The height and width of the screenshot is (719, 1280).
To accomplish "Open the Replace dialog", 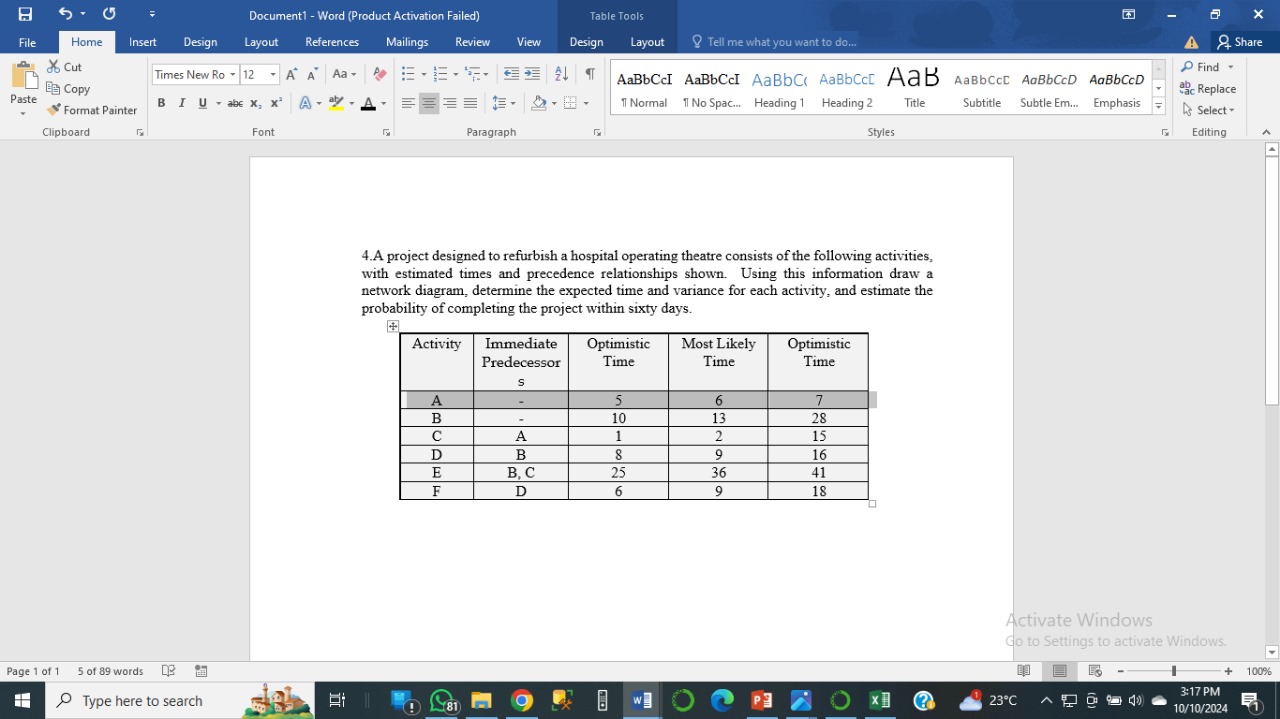I will pos(1209,89).
